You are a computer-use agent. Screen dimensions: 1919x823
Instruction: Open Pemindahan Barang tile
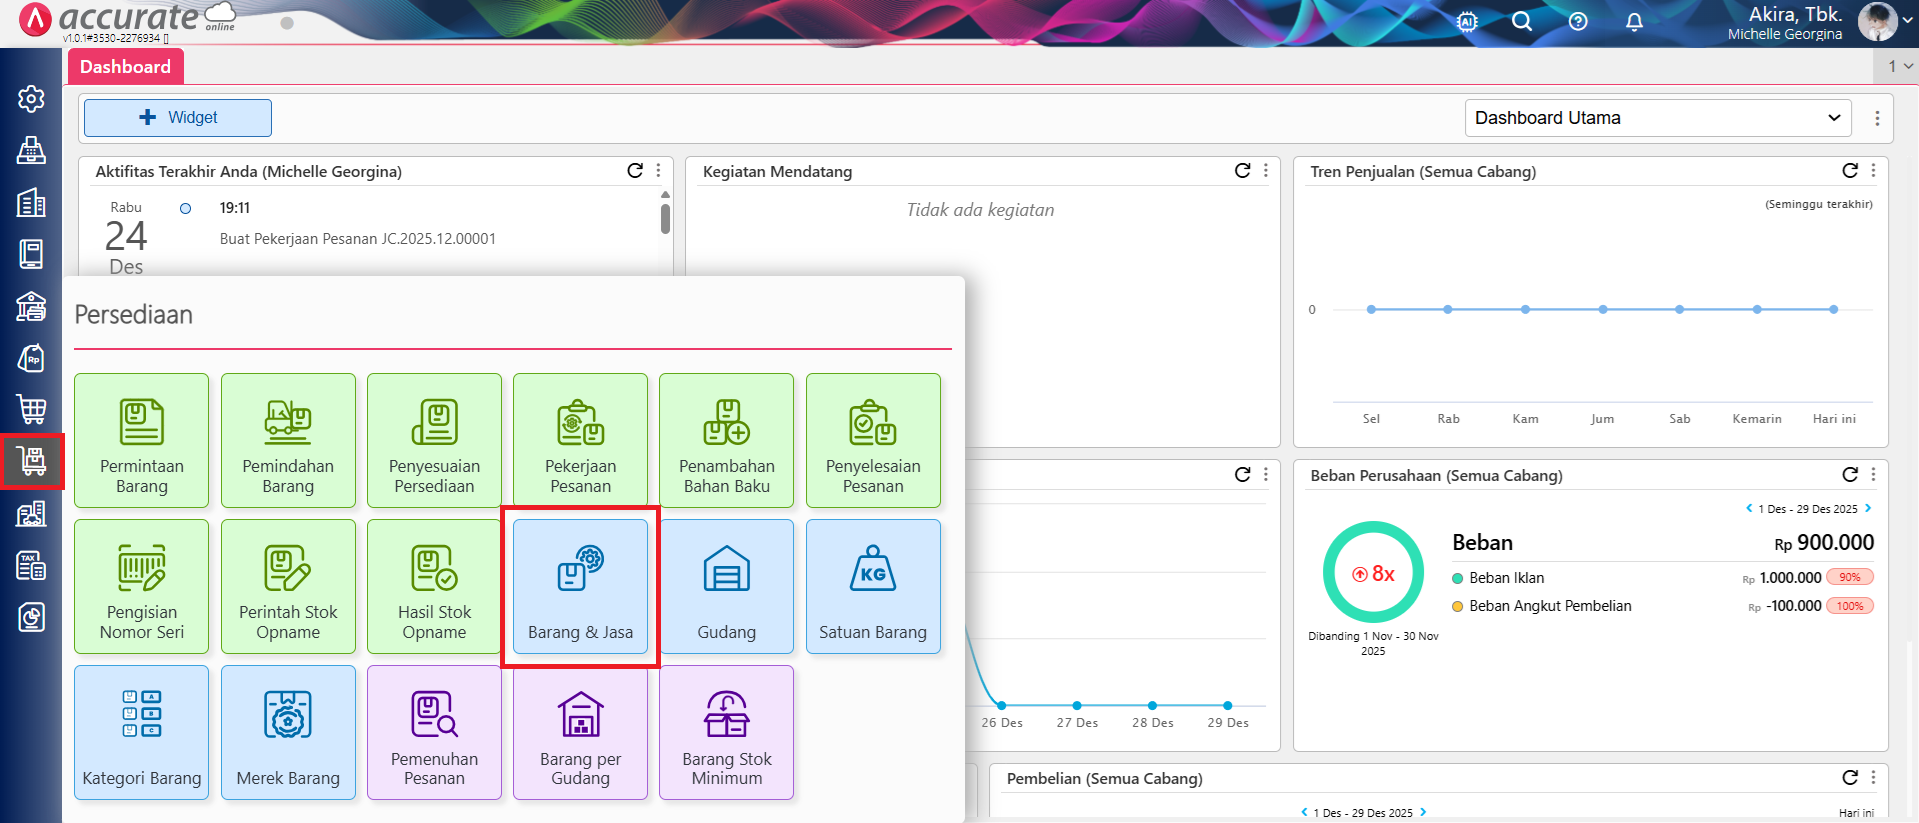pyautogui.click(x=288, y=440)
